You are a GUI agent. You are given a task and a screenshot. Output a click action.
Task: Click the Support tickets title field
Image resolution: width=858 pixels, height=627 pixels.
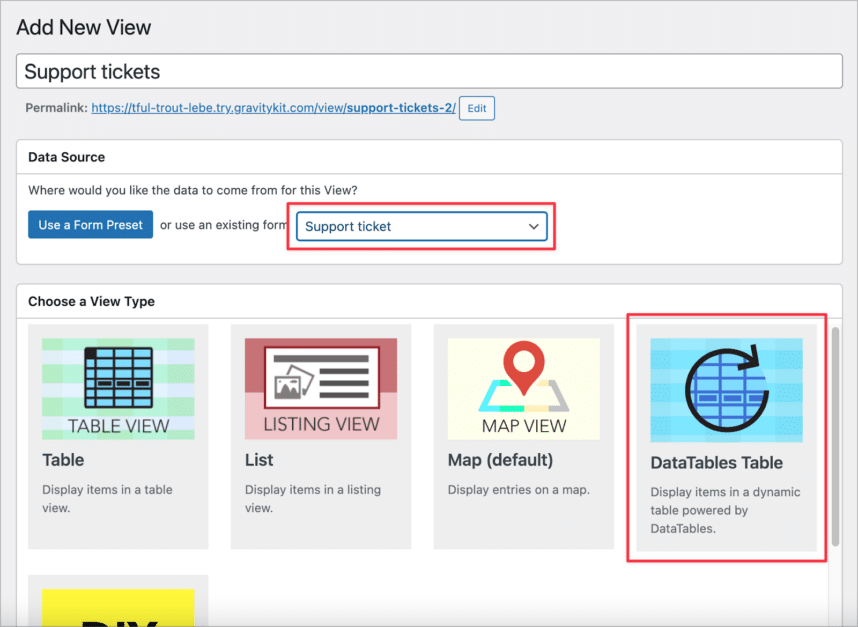click(x=430, y=71)
